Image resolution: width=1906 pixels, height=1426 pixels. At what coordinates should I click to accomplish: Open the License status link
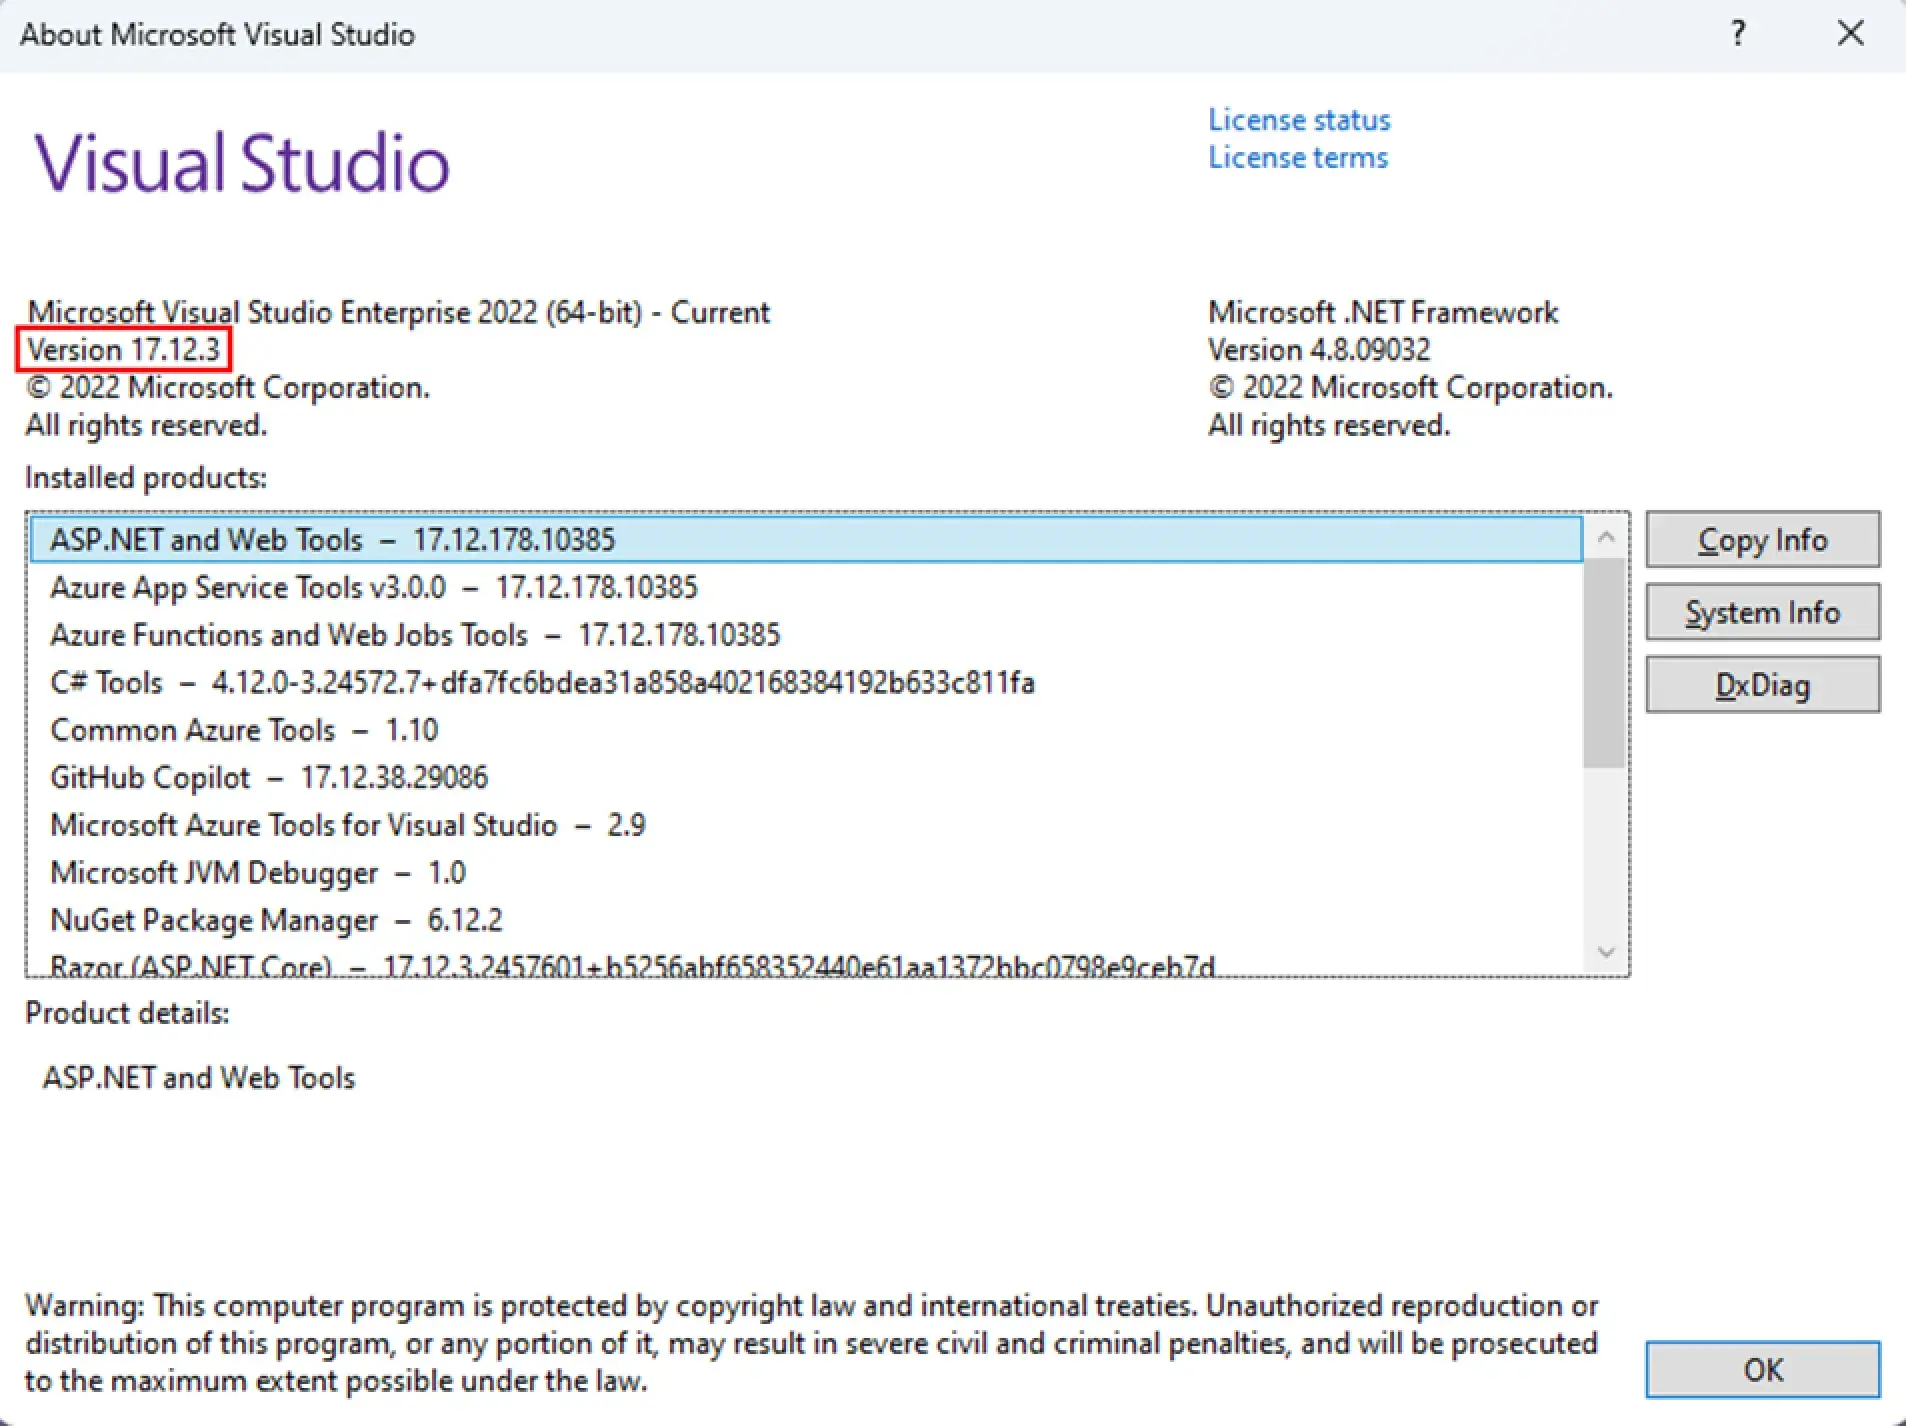(x=1299, y=120)
